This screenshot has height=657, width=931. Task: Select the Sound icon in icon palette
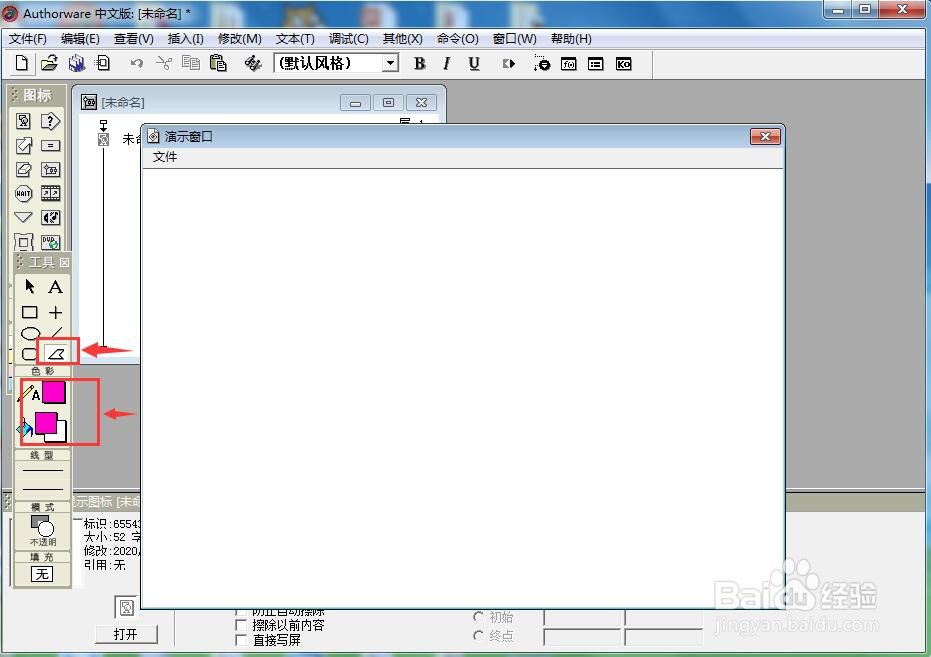pos(50,217)
